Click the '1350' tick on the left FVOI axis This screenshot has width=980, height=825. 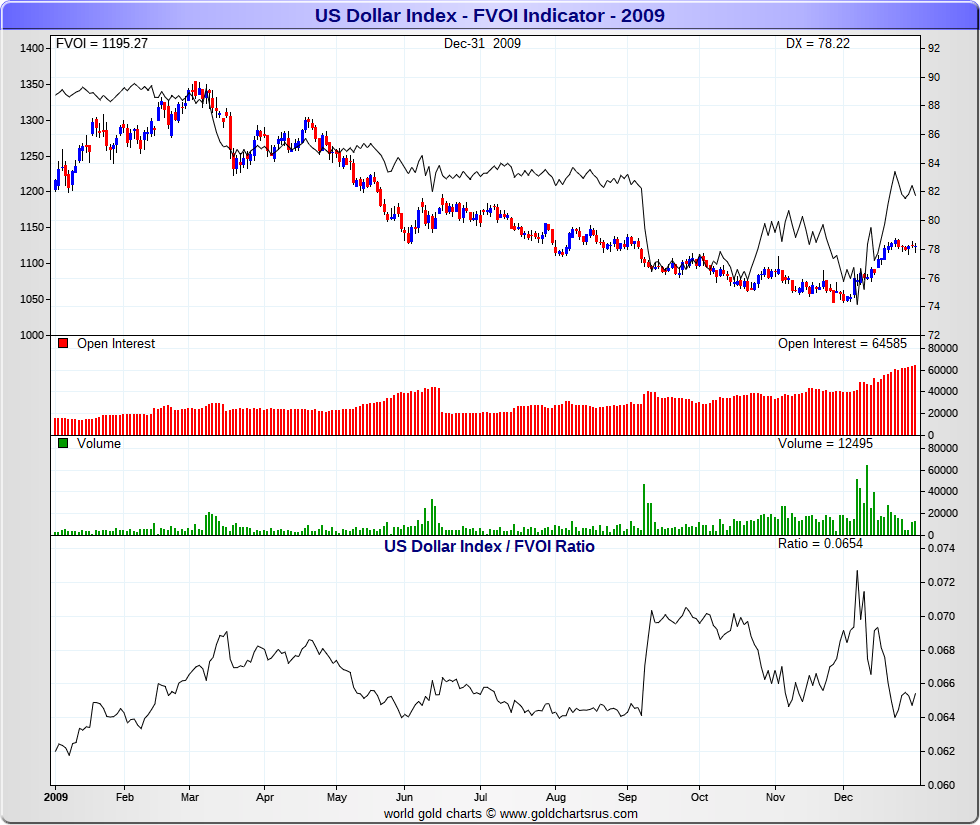pyautogui.click(x=33, y=84)
